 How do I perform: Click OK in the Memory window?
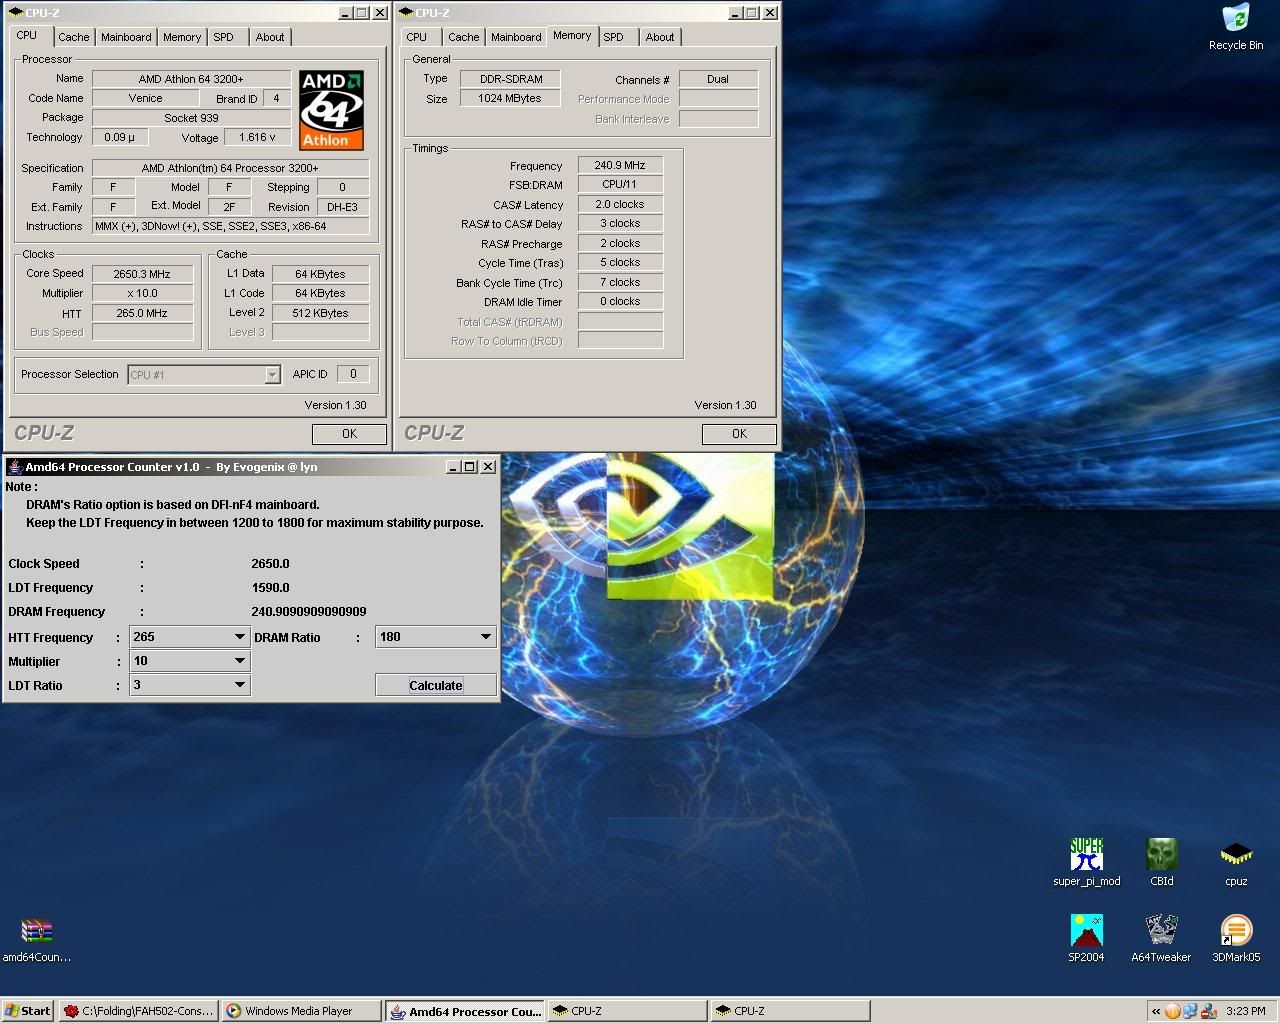tap(739, 434)
